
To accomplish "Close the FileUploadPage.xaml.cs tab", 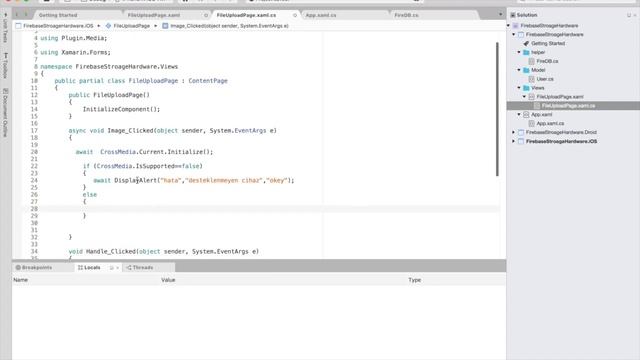I will point(295,15).
